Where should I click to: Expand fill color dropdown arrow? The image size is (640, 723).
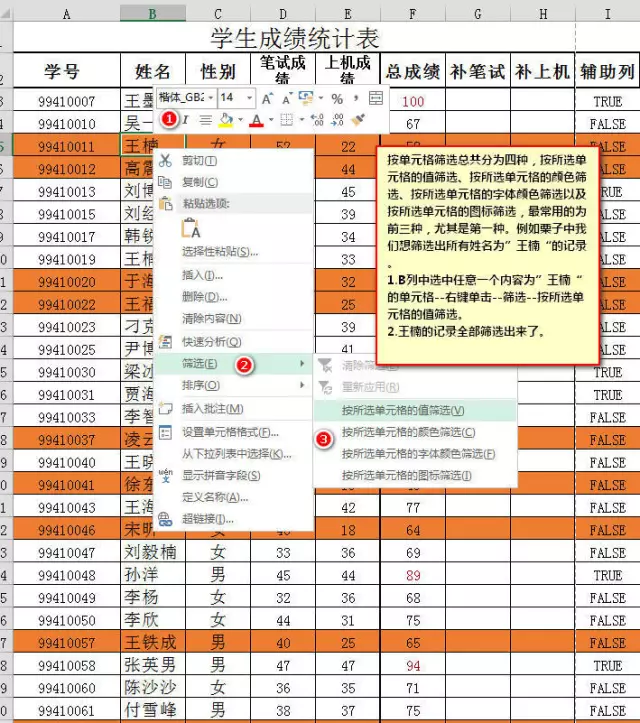tap(240, 120)
